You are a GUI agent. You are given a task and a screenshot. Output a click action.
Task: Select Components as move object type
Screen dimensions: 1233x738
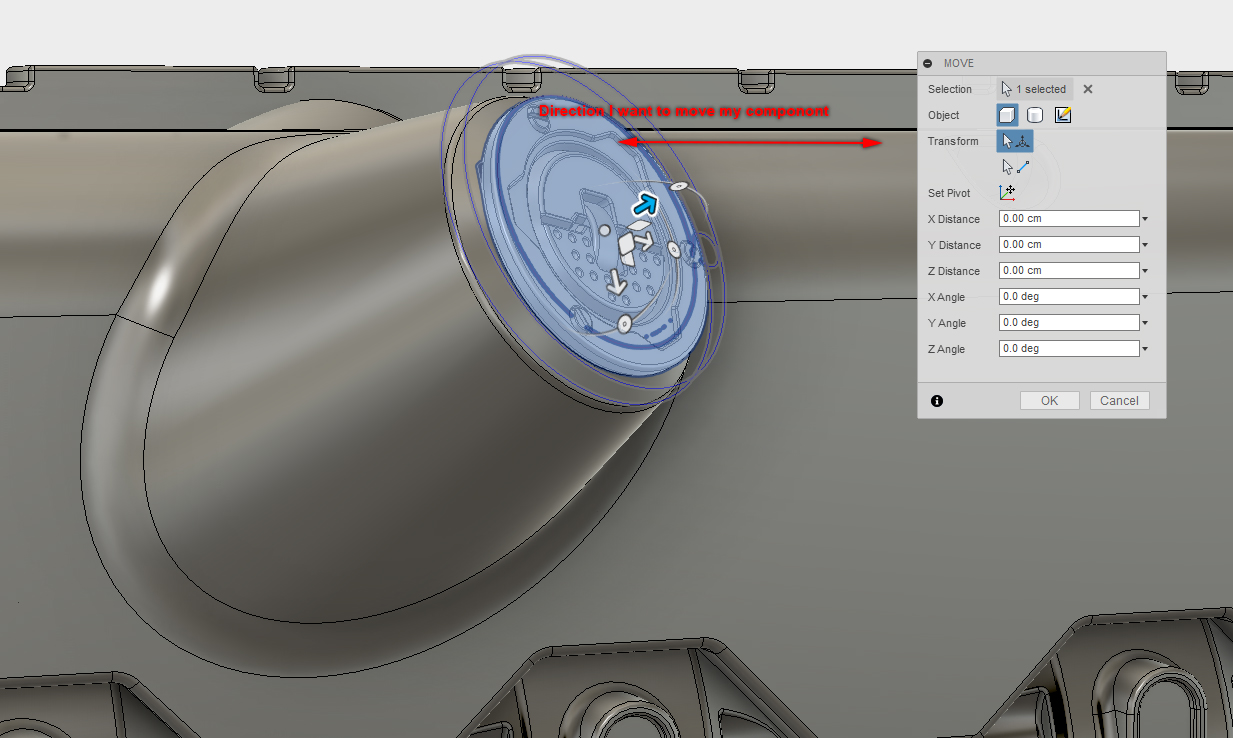[x=1007, y=115]
